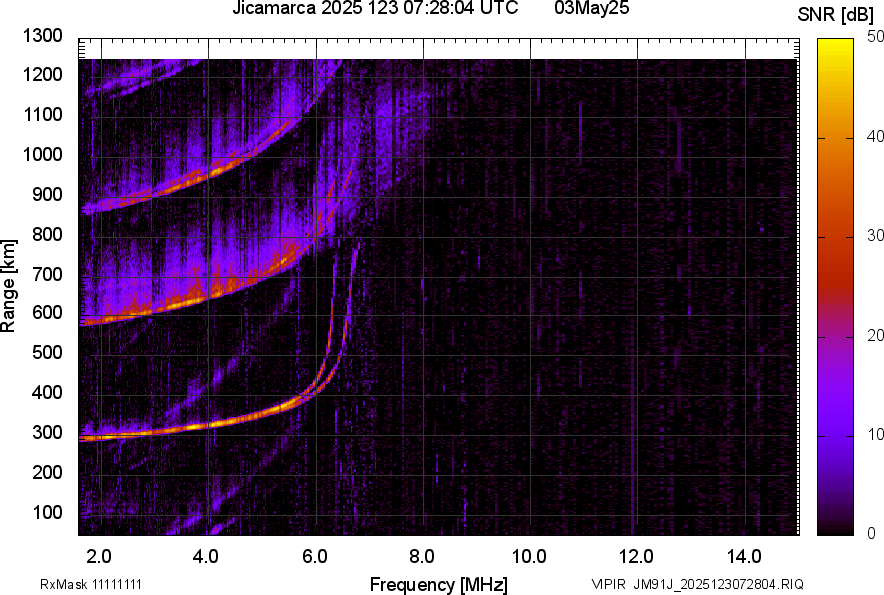Click the range tick label '500'
Viewport: 884px width, 595px height.
tap(47, 352)
